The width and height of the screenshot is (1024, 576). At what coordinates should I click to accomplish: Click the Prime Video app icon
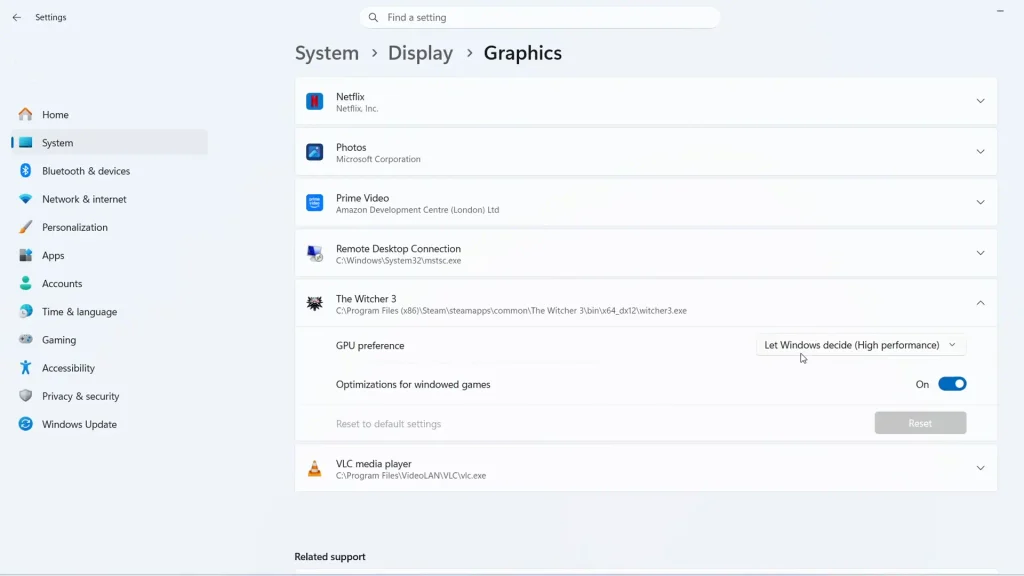(314, 202)
